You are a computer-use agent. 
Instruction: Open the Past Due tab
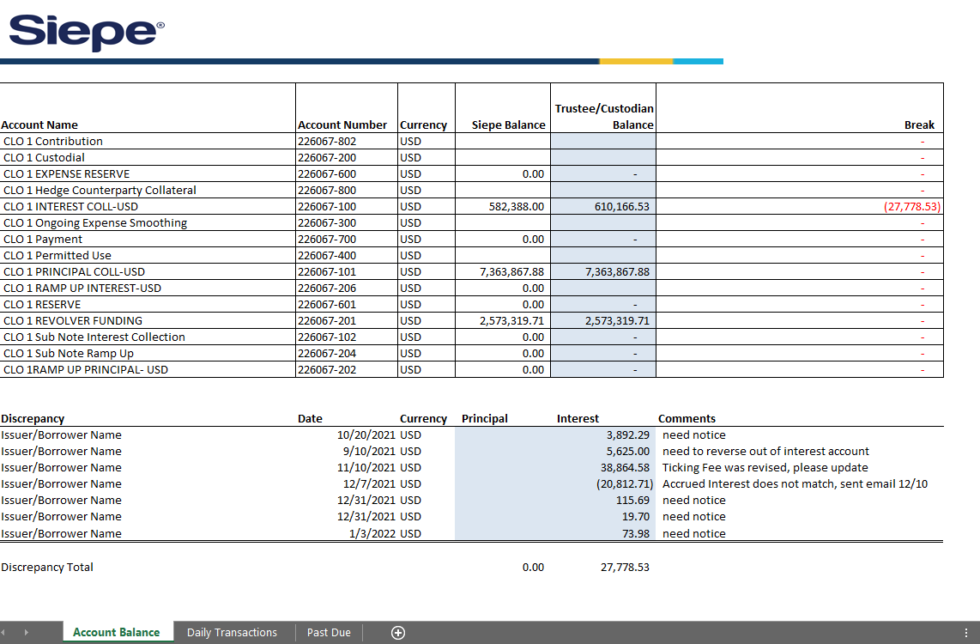click(328, 632)
